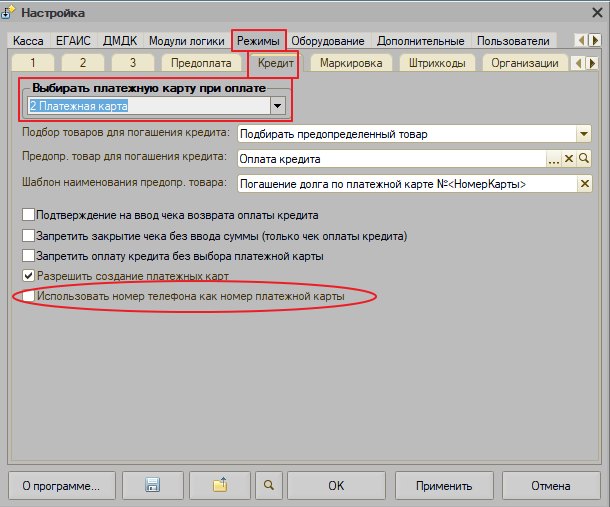610x507 pixels.
Task: Click the Оплата кредита input field
Action: click(392, 159)
